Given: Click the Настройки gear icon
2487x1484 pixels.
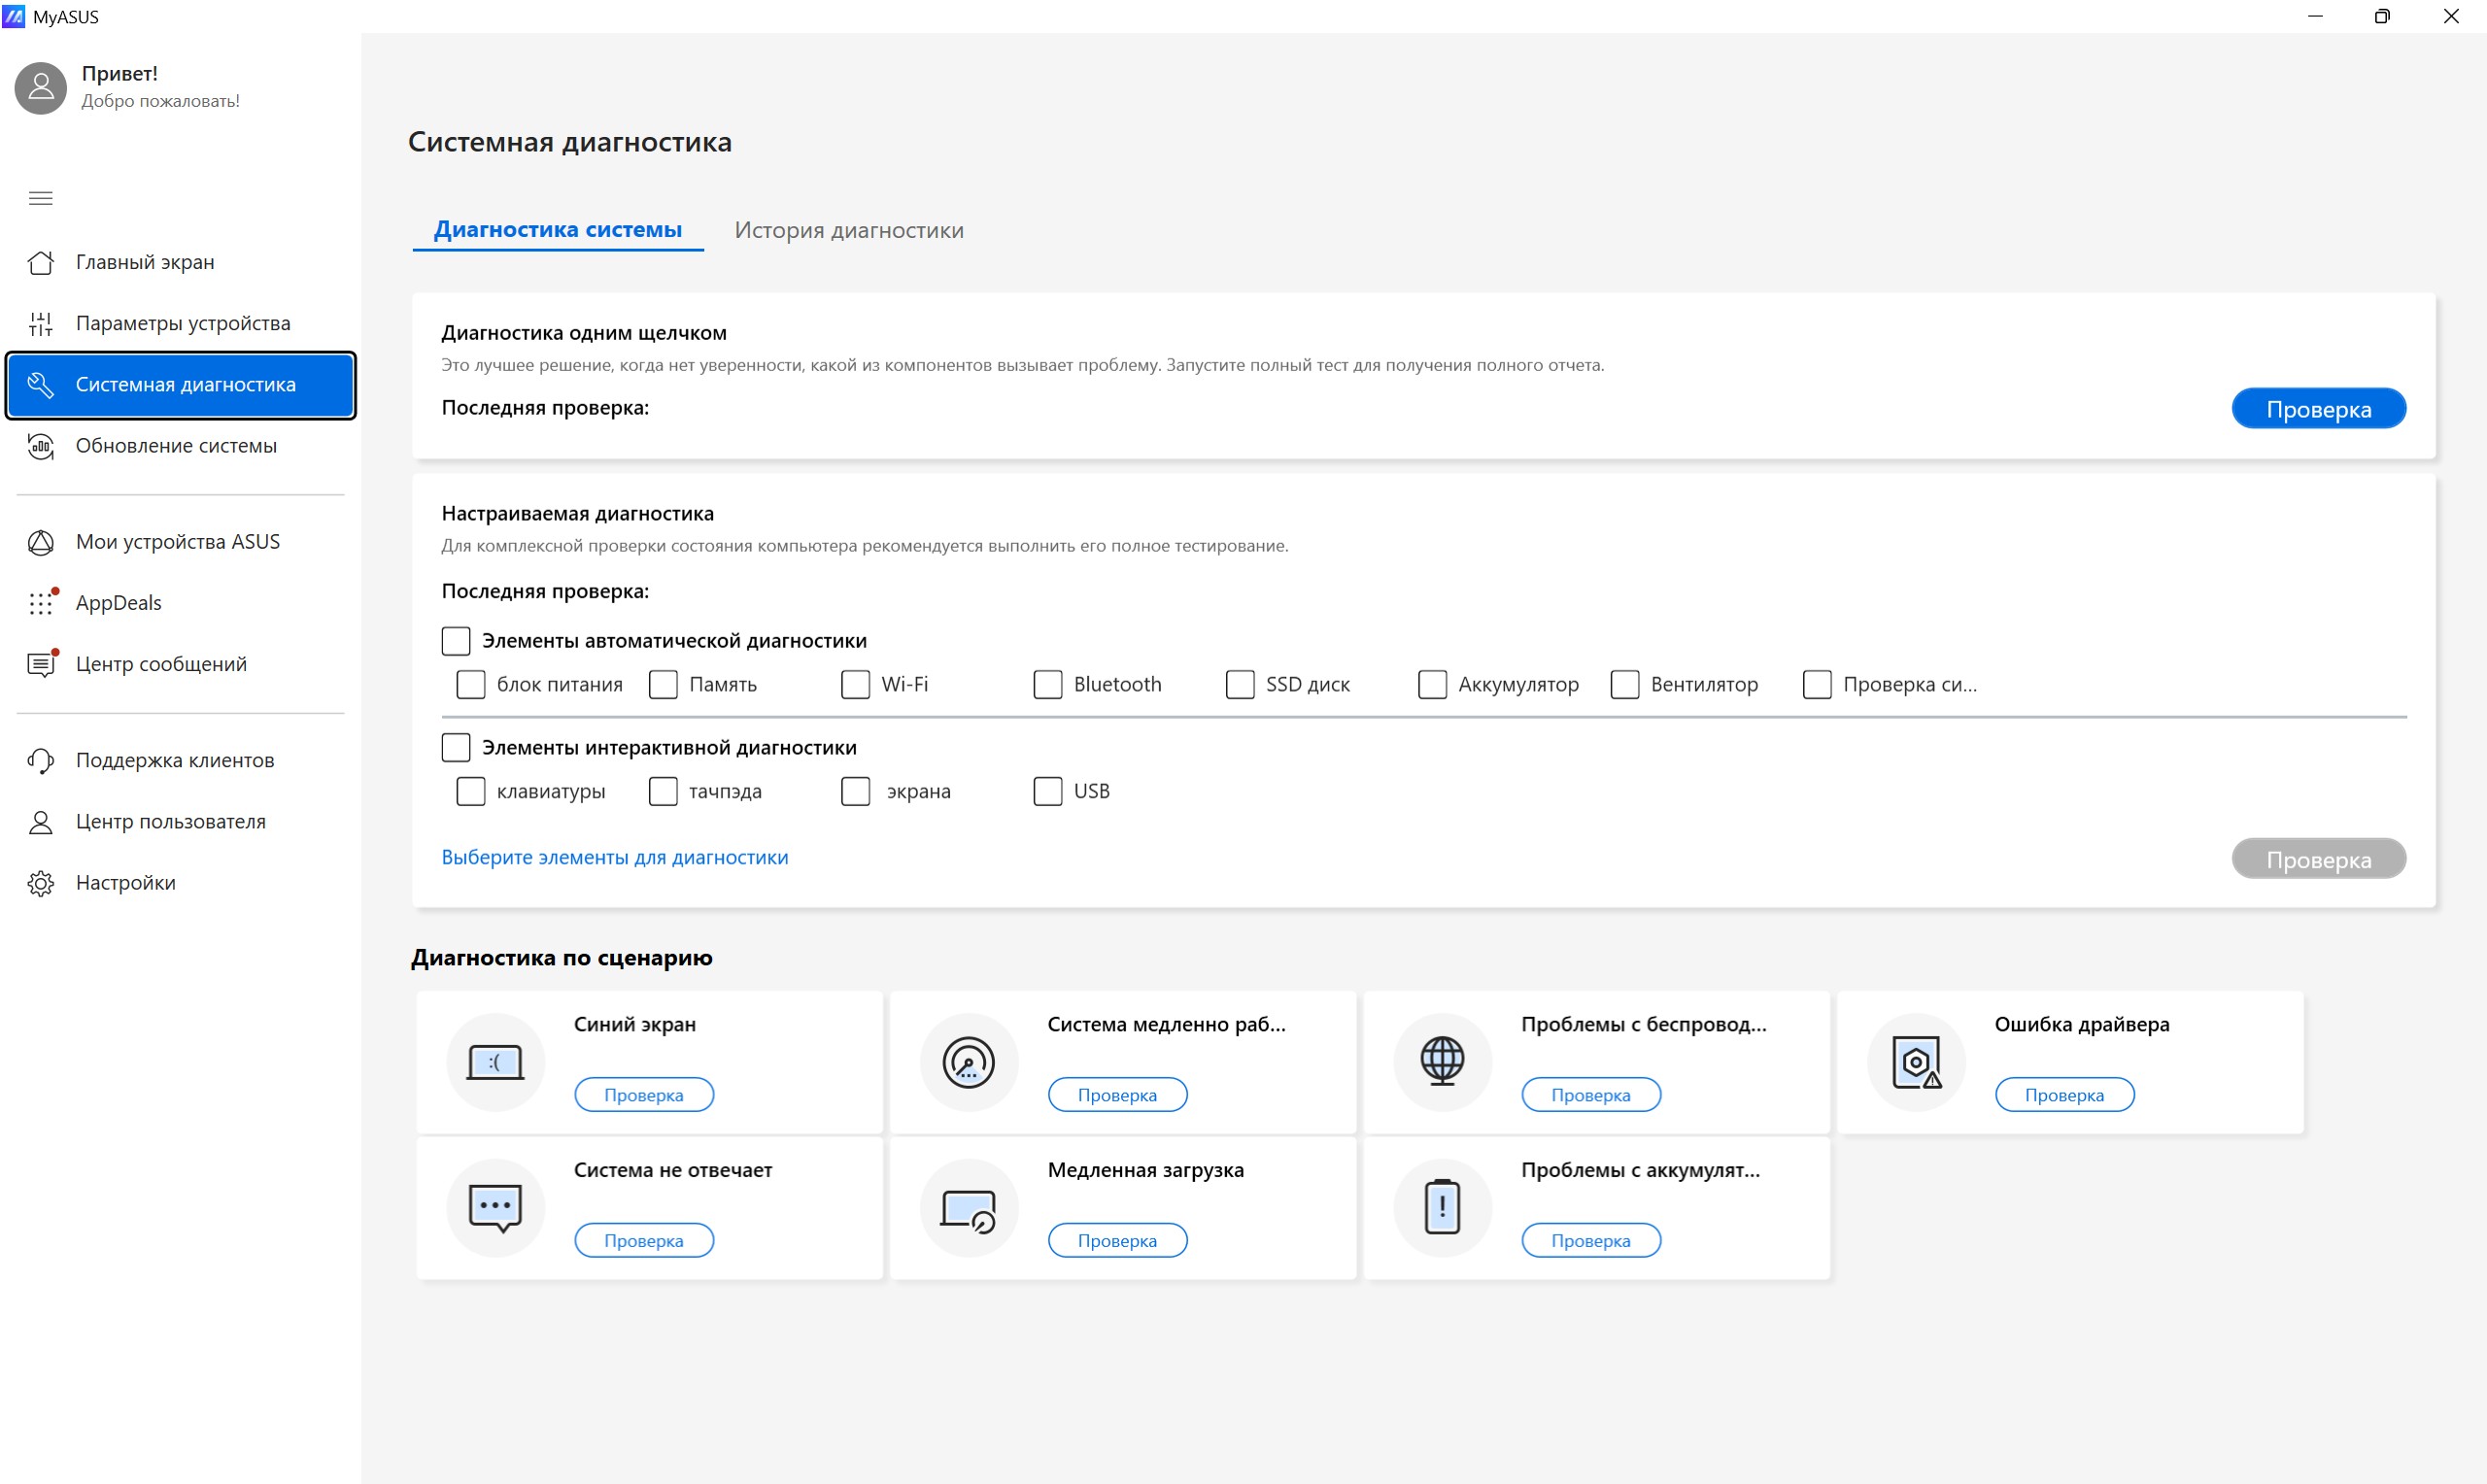Looking at the screenshot, I should [x=41, y=883].
